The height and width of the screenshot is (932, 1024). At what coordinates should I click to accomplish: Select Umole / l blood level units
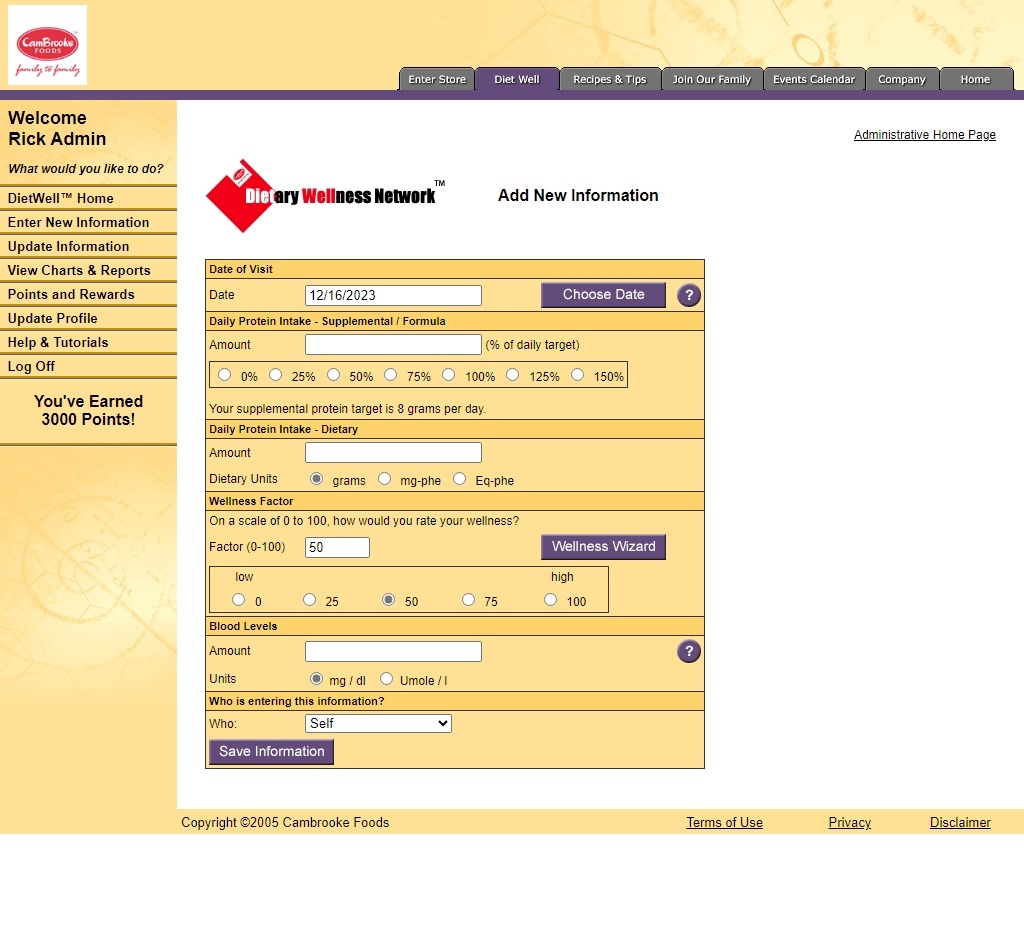pos(387,679)
